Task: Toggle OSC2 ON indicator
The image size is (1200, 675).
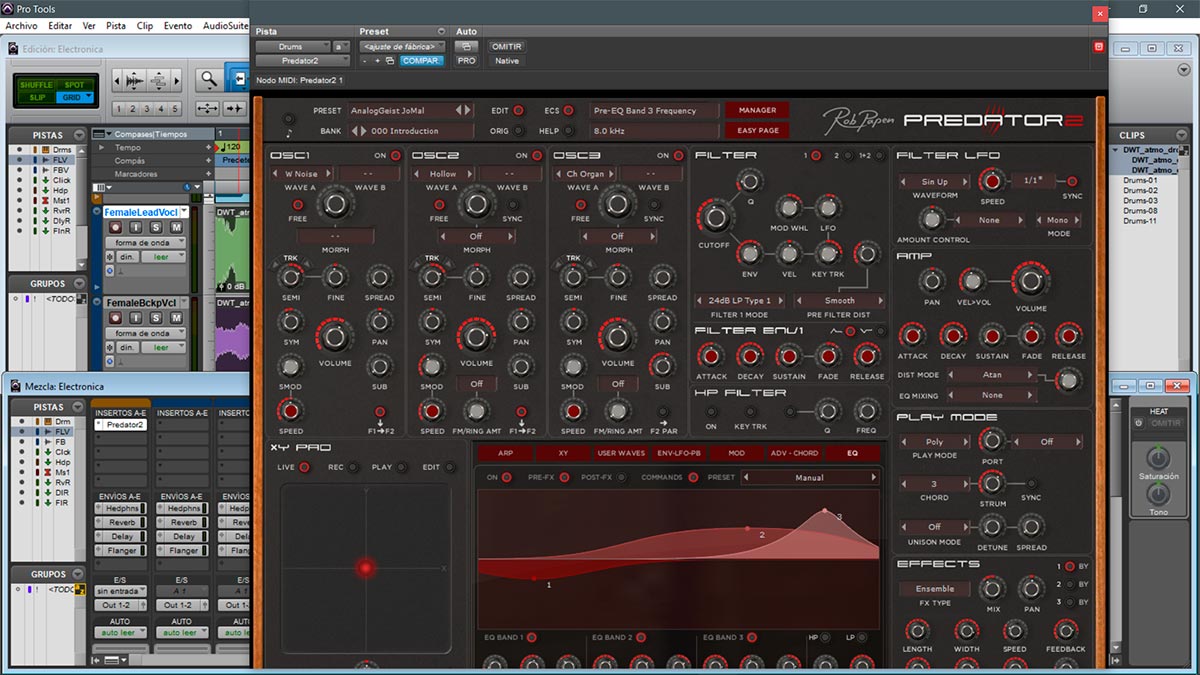Action: pyautogui.click(x=536, y=156)
